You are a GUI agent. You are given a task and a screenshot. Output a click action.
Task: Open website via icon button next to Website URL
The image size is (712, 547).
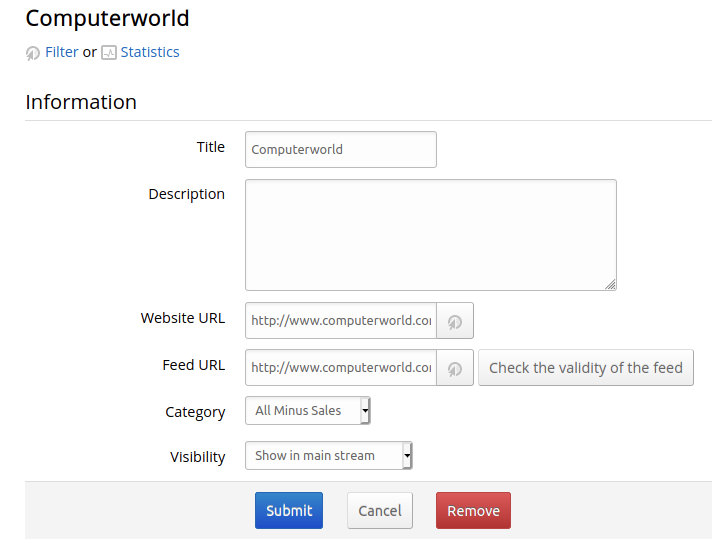[455, 320]
